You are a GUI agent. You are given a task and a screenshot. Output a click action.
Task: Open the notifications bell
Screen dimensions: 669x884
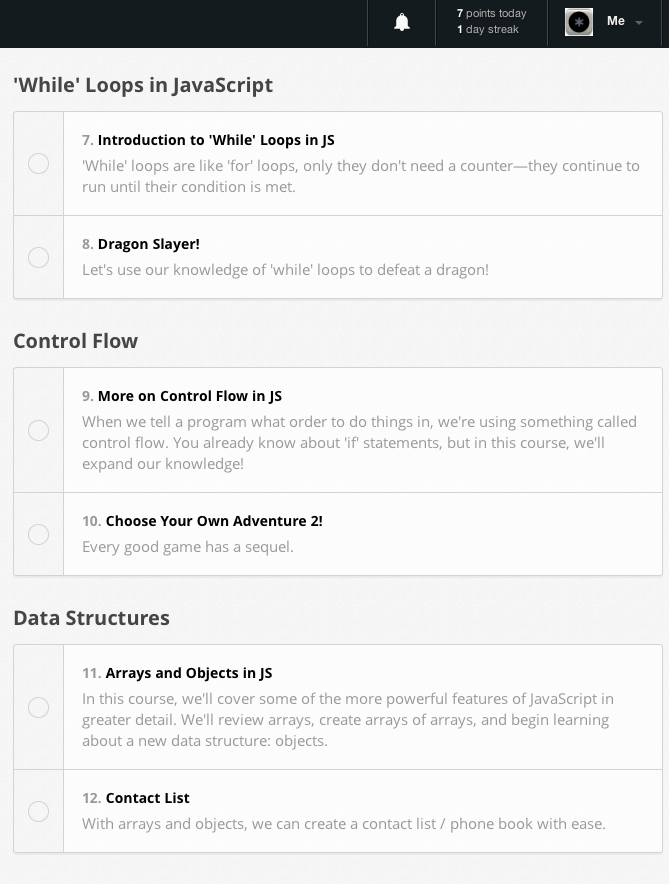pyautogui.click(x=402, y=23)
